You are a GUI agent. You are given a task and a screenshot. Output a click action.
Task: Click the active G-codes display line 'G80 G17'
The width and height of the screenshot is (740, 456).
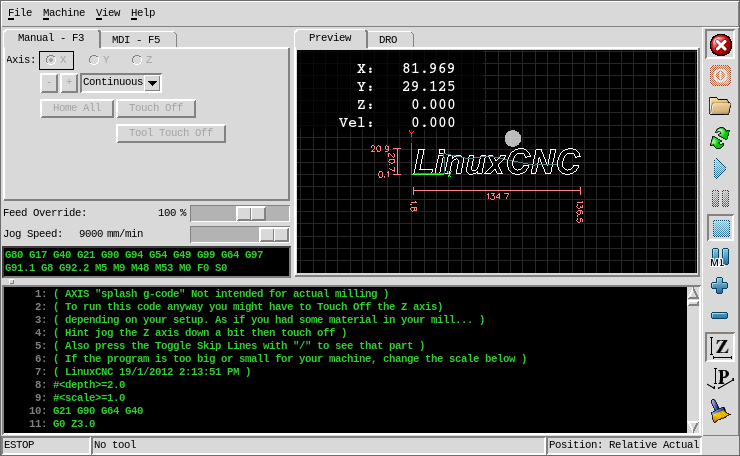(x=134, y=255)
